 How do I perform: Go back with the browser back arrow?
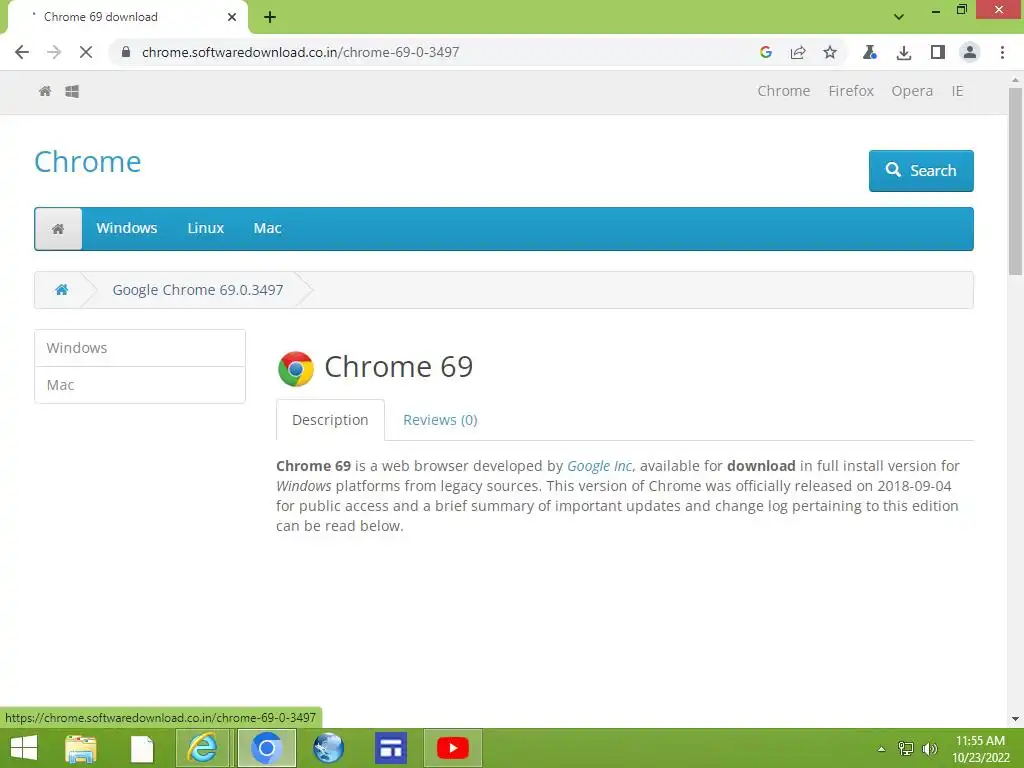tap(22, 52)
